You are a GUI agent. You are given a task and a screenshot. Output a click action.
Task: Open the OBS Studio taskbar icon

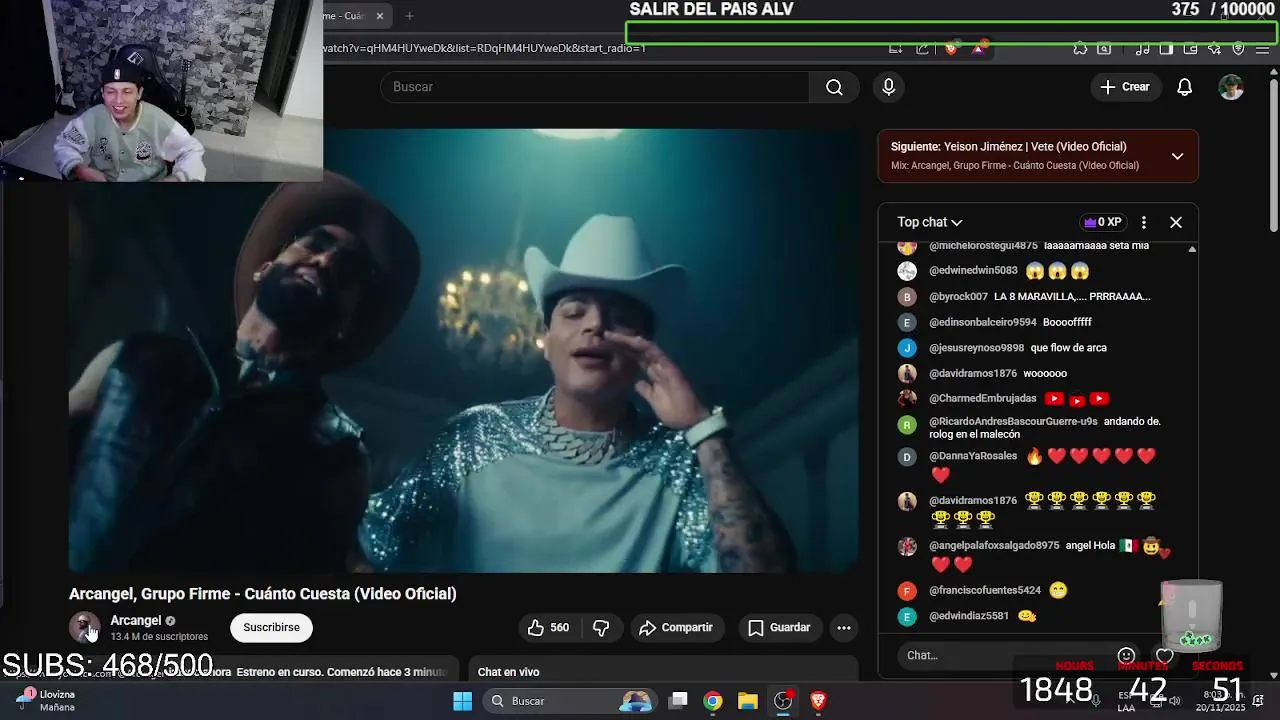pos(783,701)
